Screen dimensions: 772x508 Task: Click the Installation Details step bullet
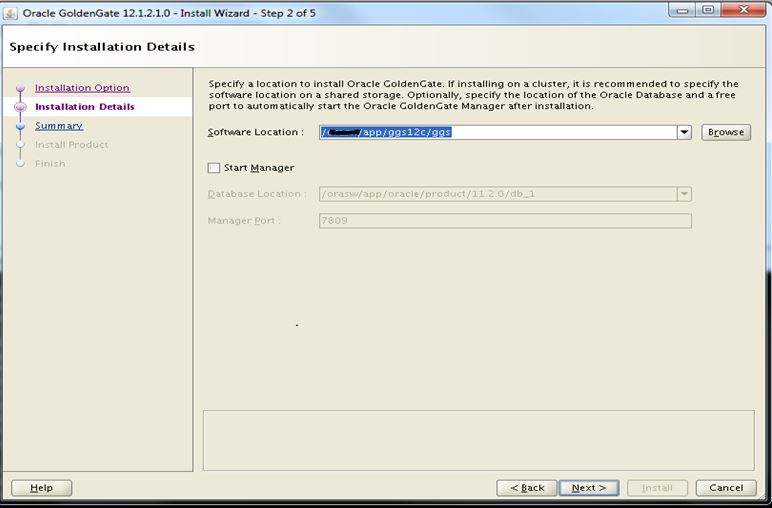click(x=21, y=107)
